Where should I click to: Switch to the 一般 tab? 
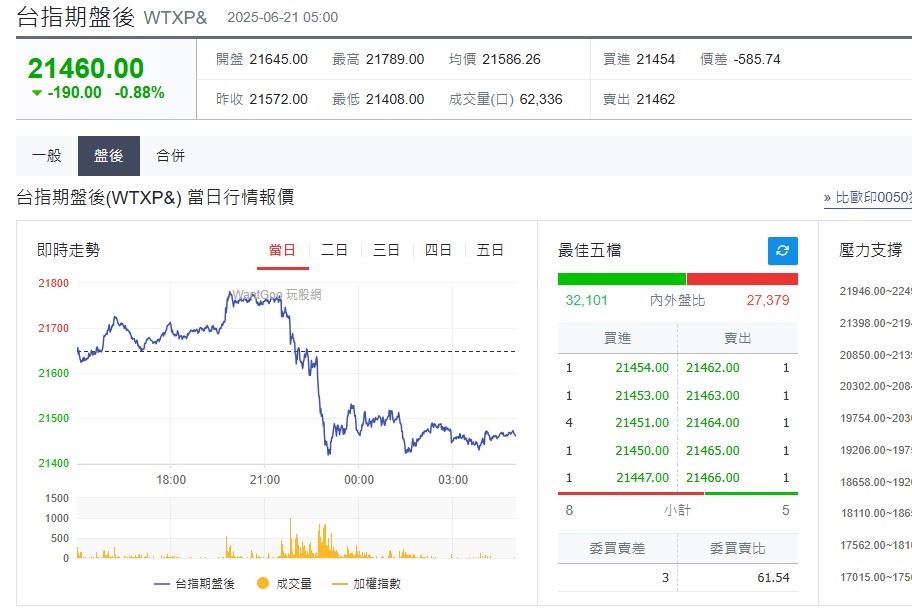(x=45, y=156)
